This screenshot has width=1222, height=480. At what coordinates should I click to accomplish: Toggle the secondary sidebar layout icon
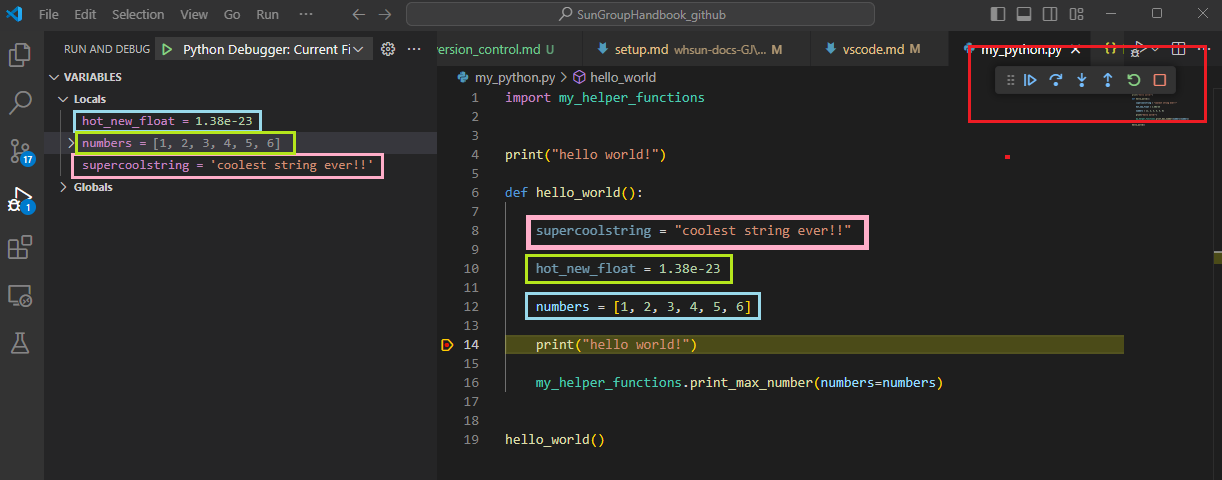[x=1049, y=14]
